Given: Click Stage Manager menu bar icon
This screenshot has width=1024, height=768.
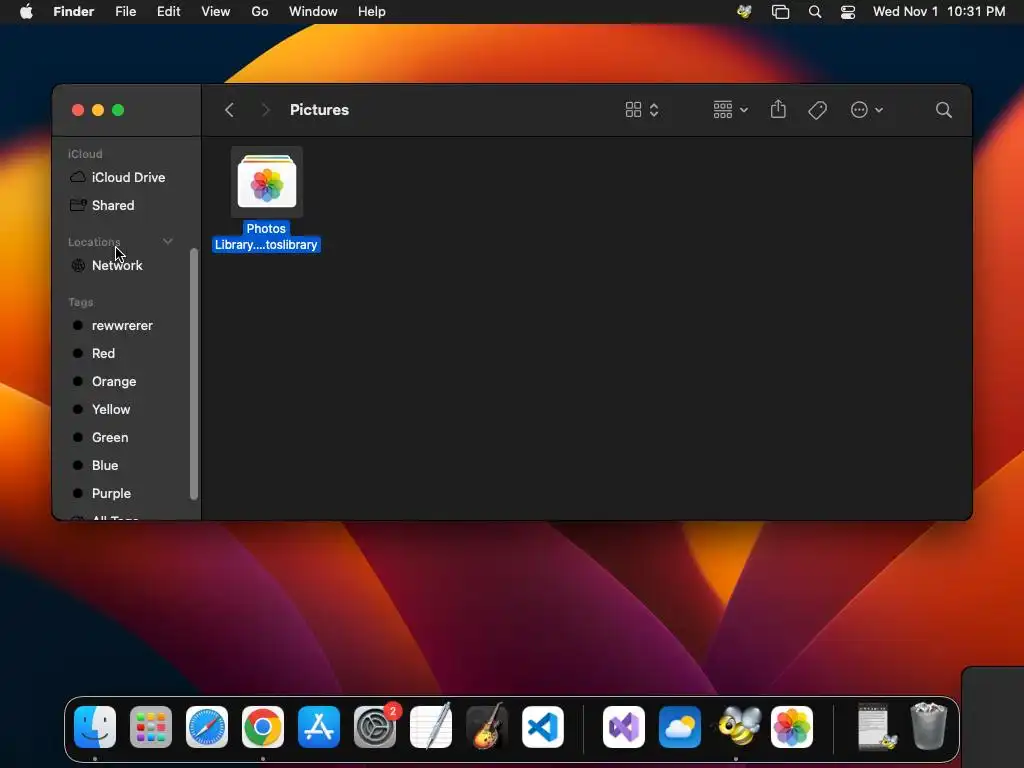Looking at the screenshot, I should (x=780, y=12).
